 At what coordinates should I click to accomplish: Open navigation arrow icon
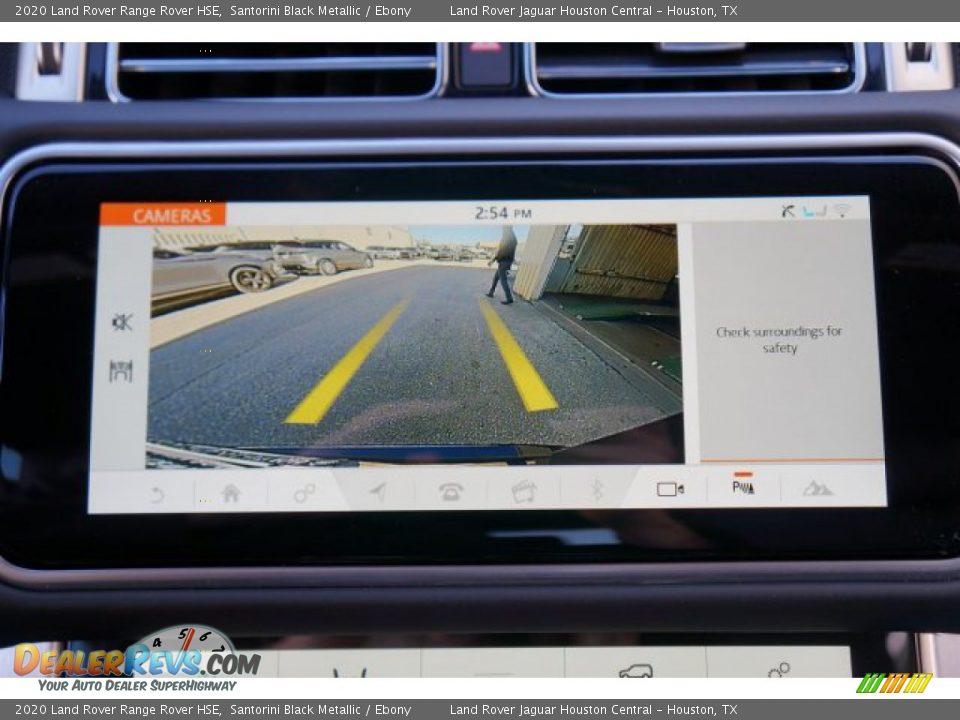coord(377,491)
